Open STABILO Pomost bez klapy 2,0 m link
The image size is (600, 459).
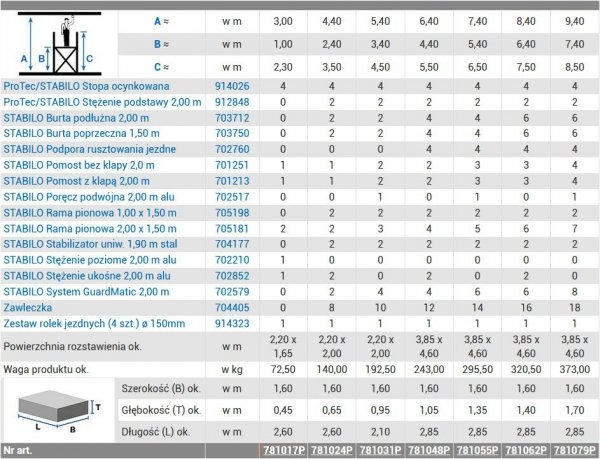coord(79,166)
